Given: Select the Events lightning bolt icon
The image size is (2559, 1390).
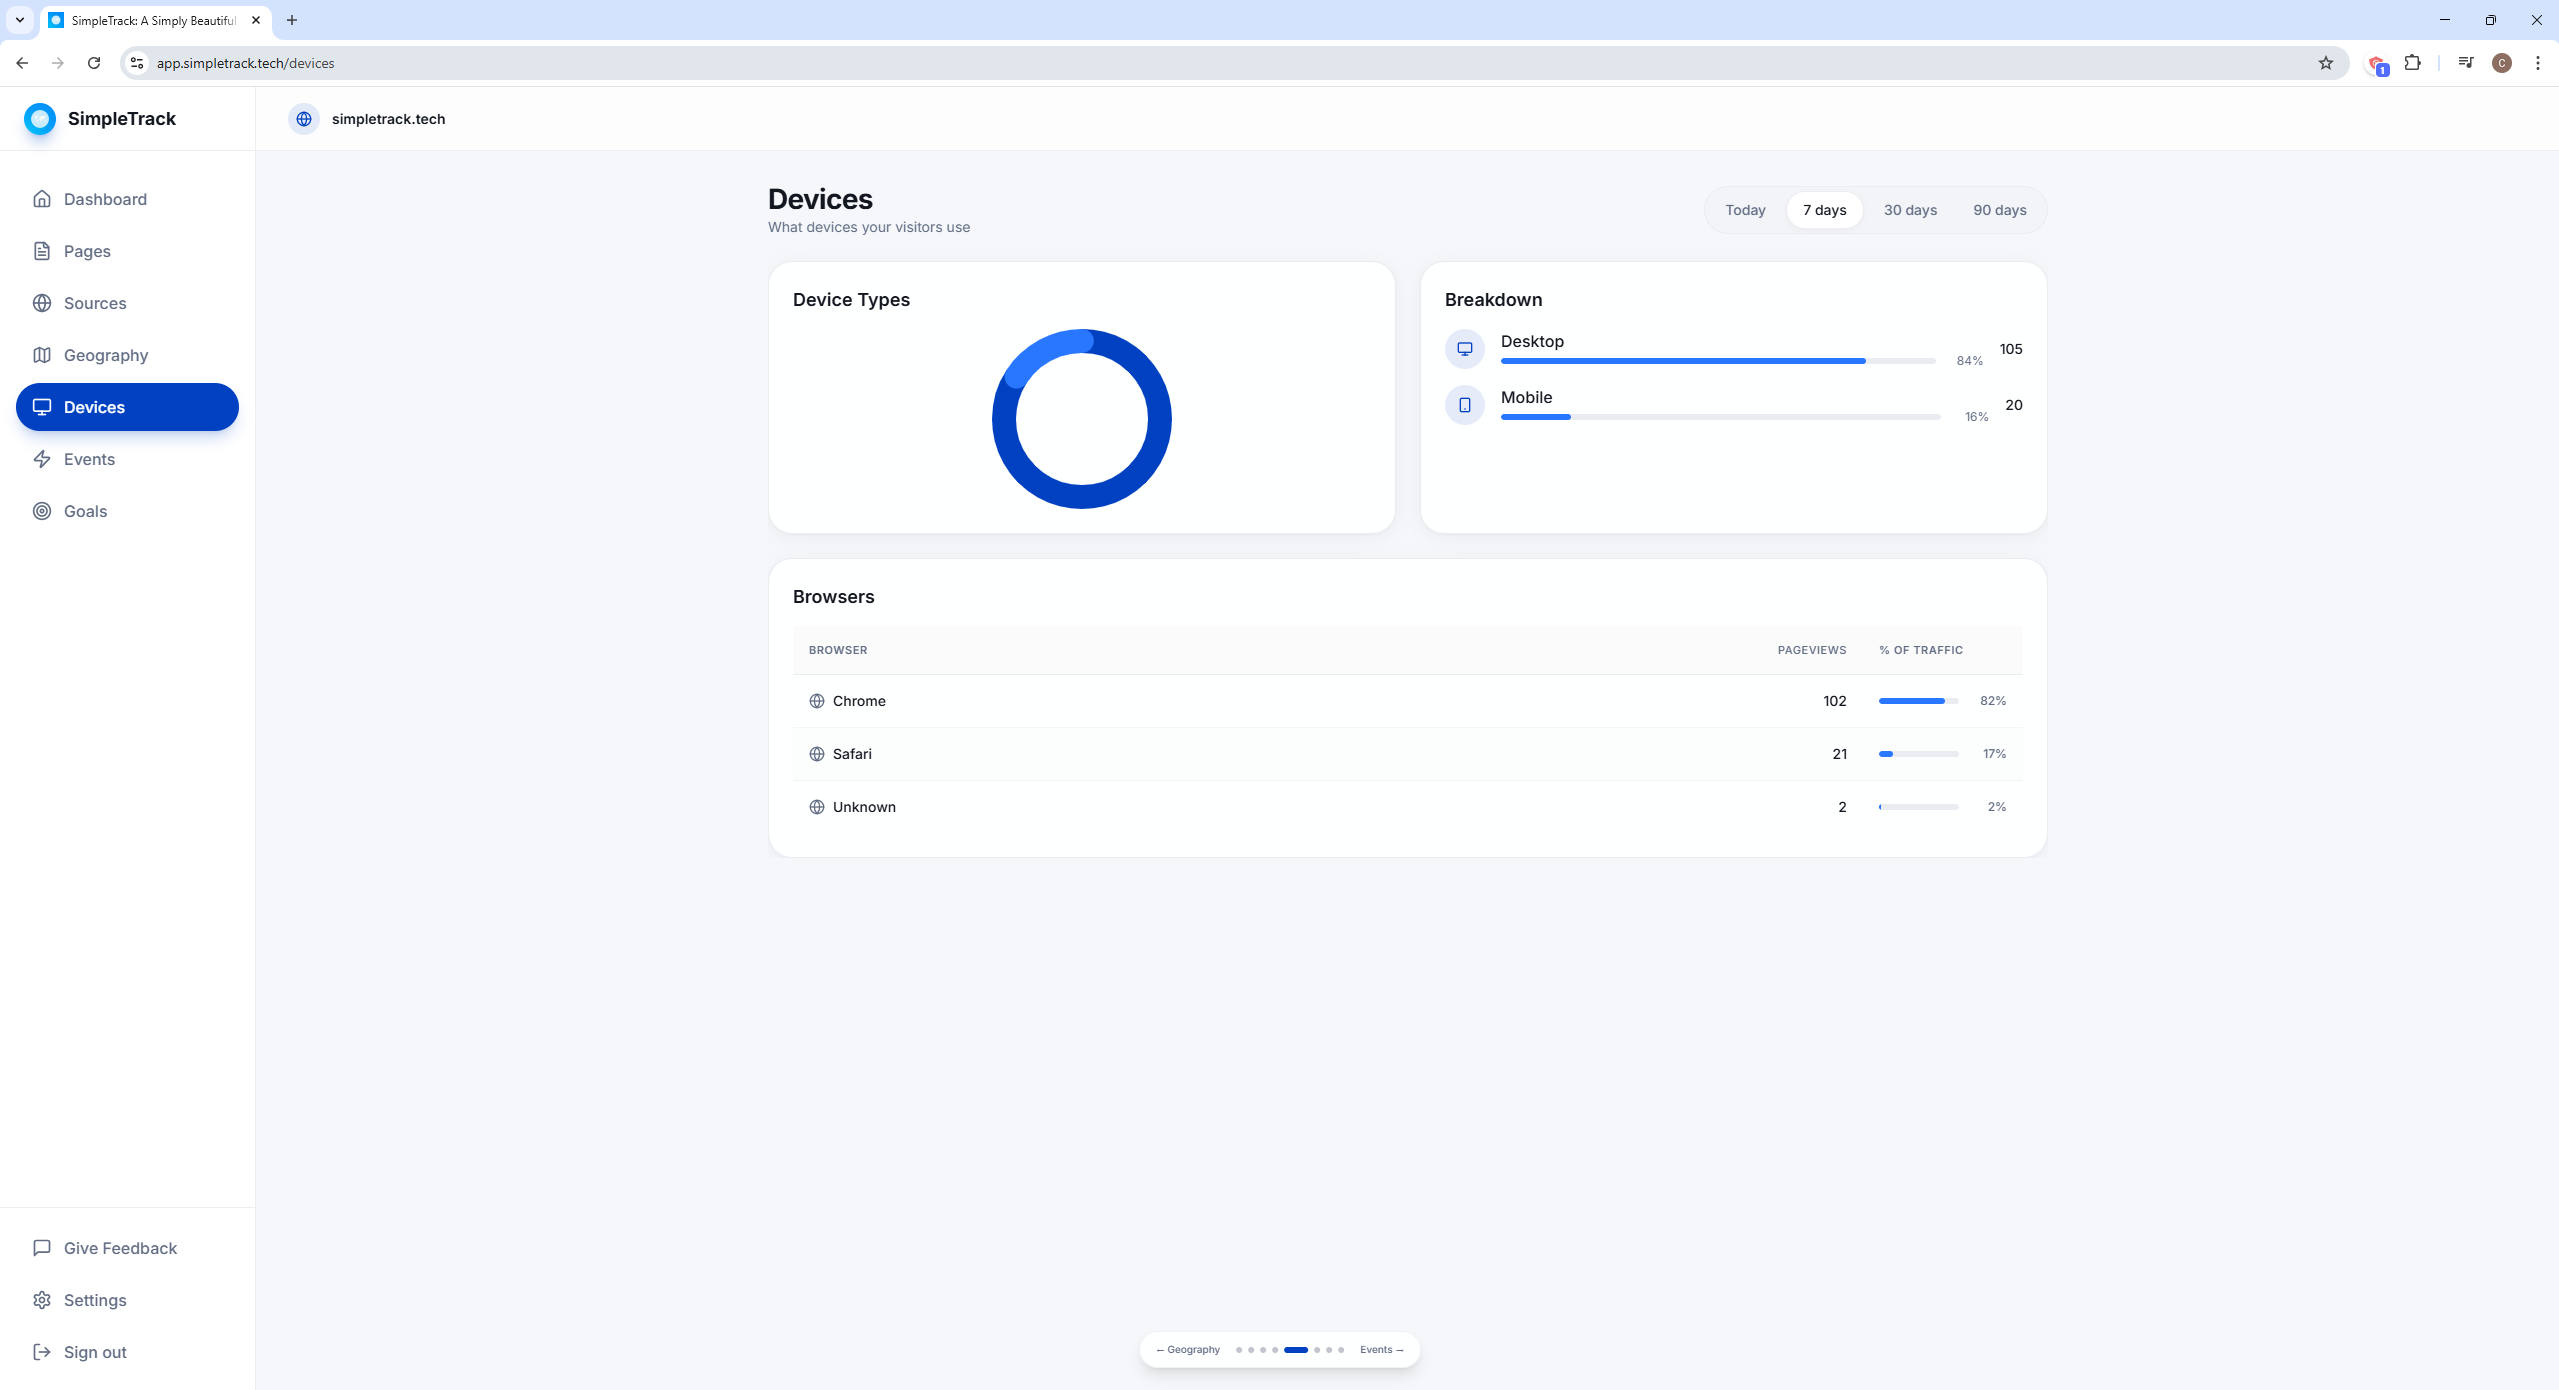Looking at the screenshot, I should 41,459.
